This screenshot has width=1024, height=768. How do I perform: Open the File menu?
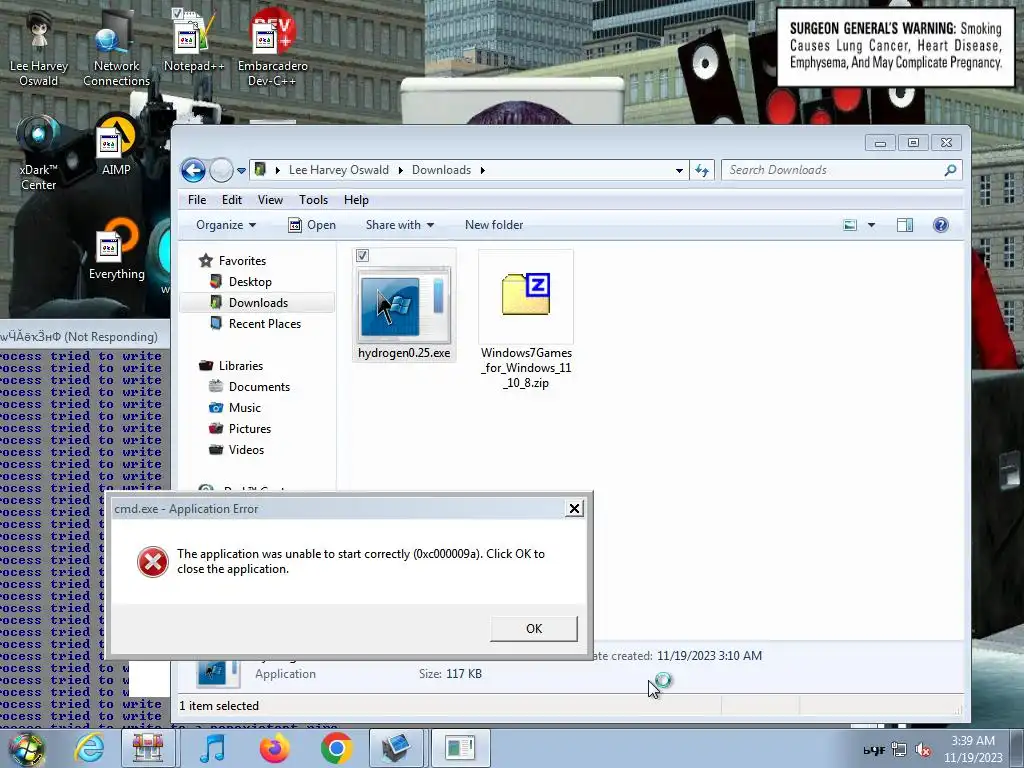coord(197,200)
